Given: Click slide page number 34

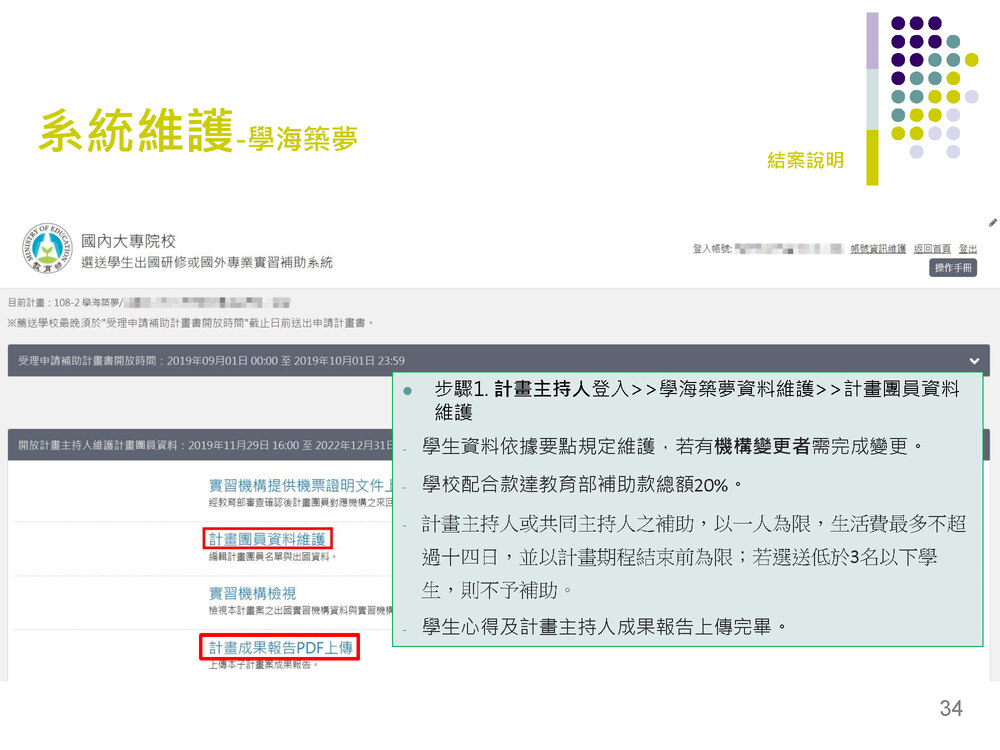Looking at the screenshot, I should 950,708.
